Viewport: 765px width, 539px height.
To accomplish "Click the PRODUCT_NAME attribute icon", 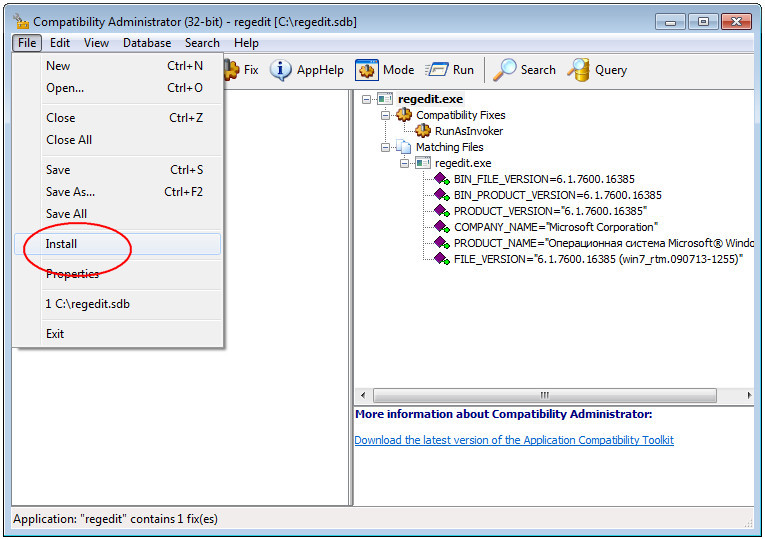I will [x=442, y=243].
